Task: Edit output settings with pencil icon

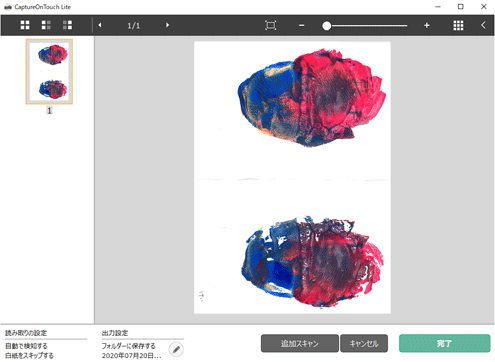Action: point(176,349)
